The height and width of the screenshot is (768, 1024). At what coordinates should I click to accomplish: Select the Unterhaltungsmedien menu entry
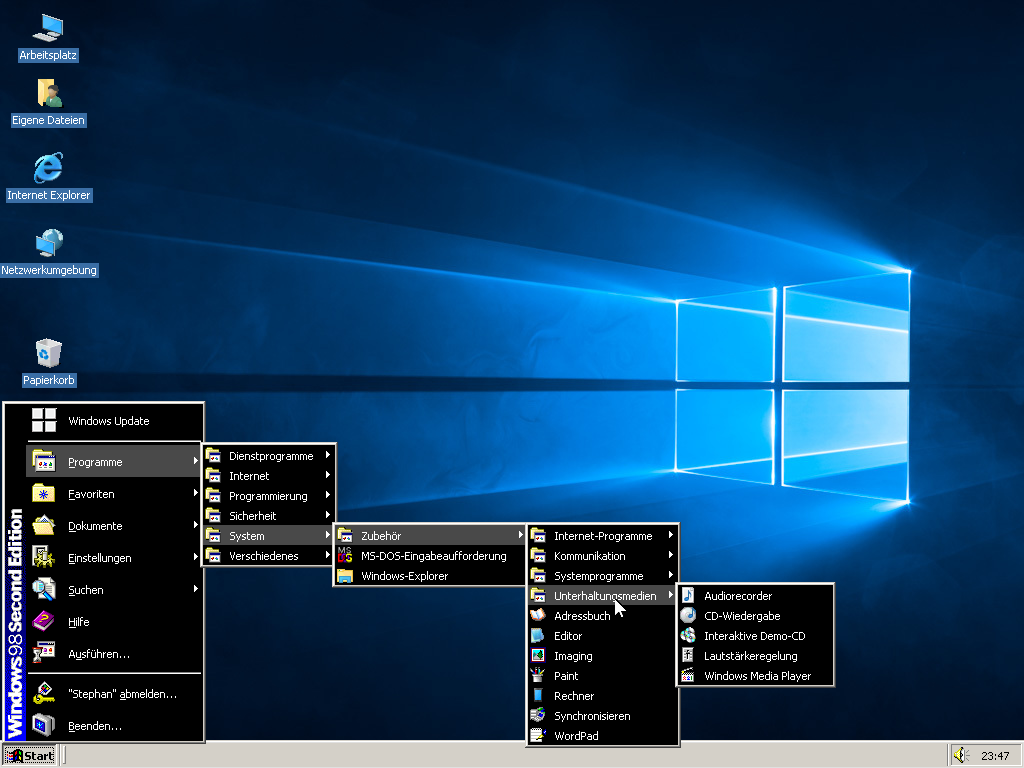(x=602, y=596)
